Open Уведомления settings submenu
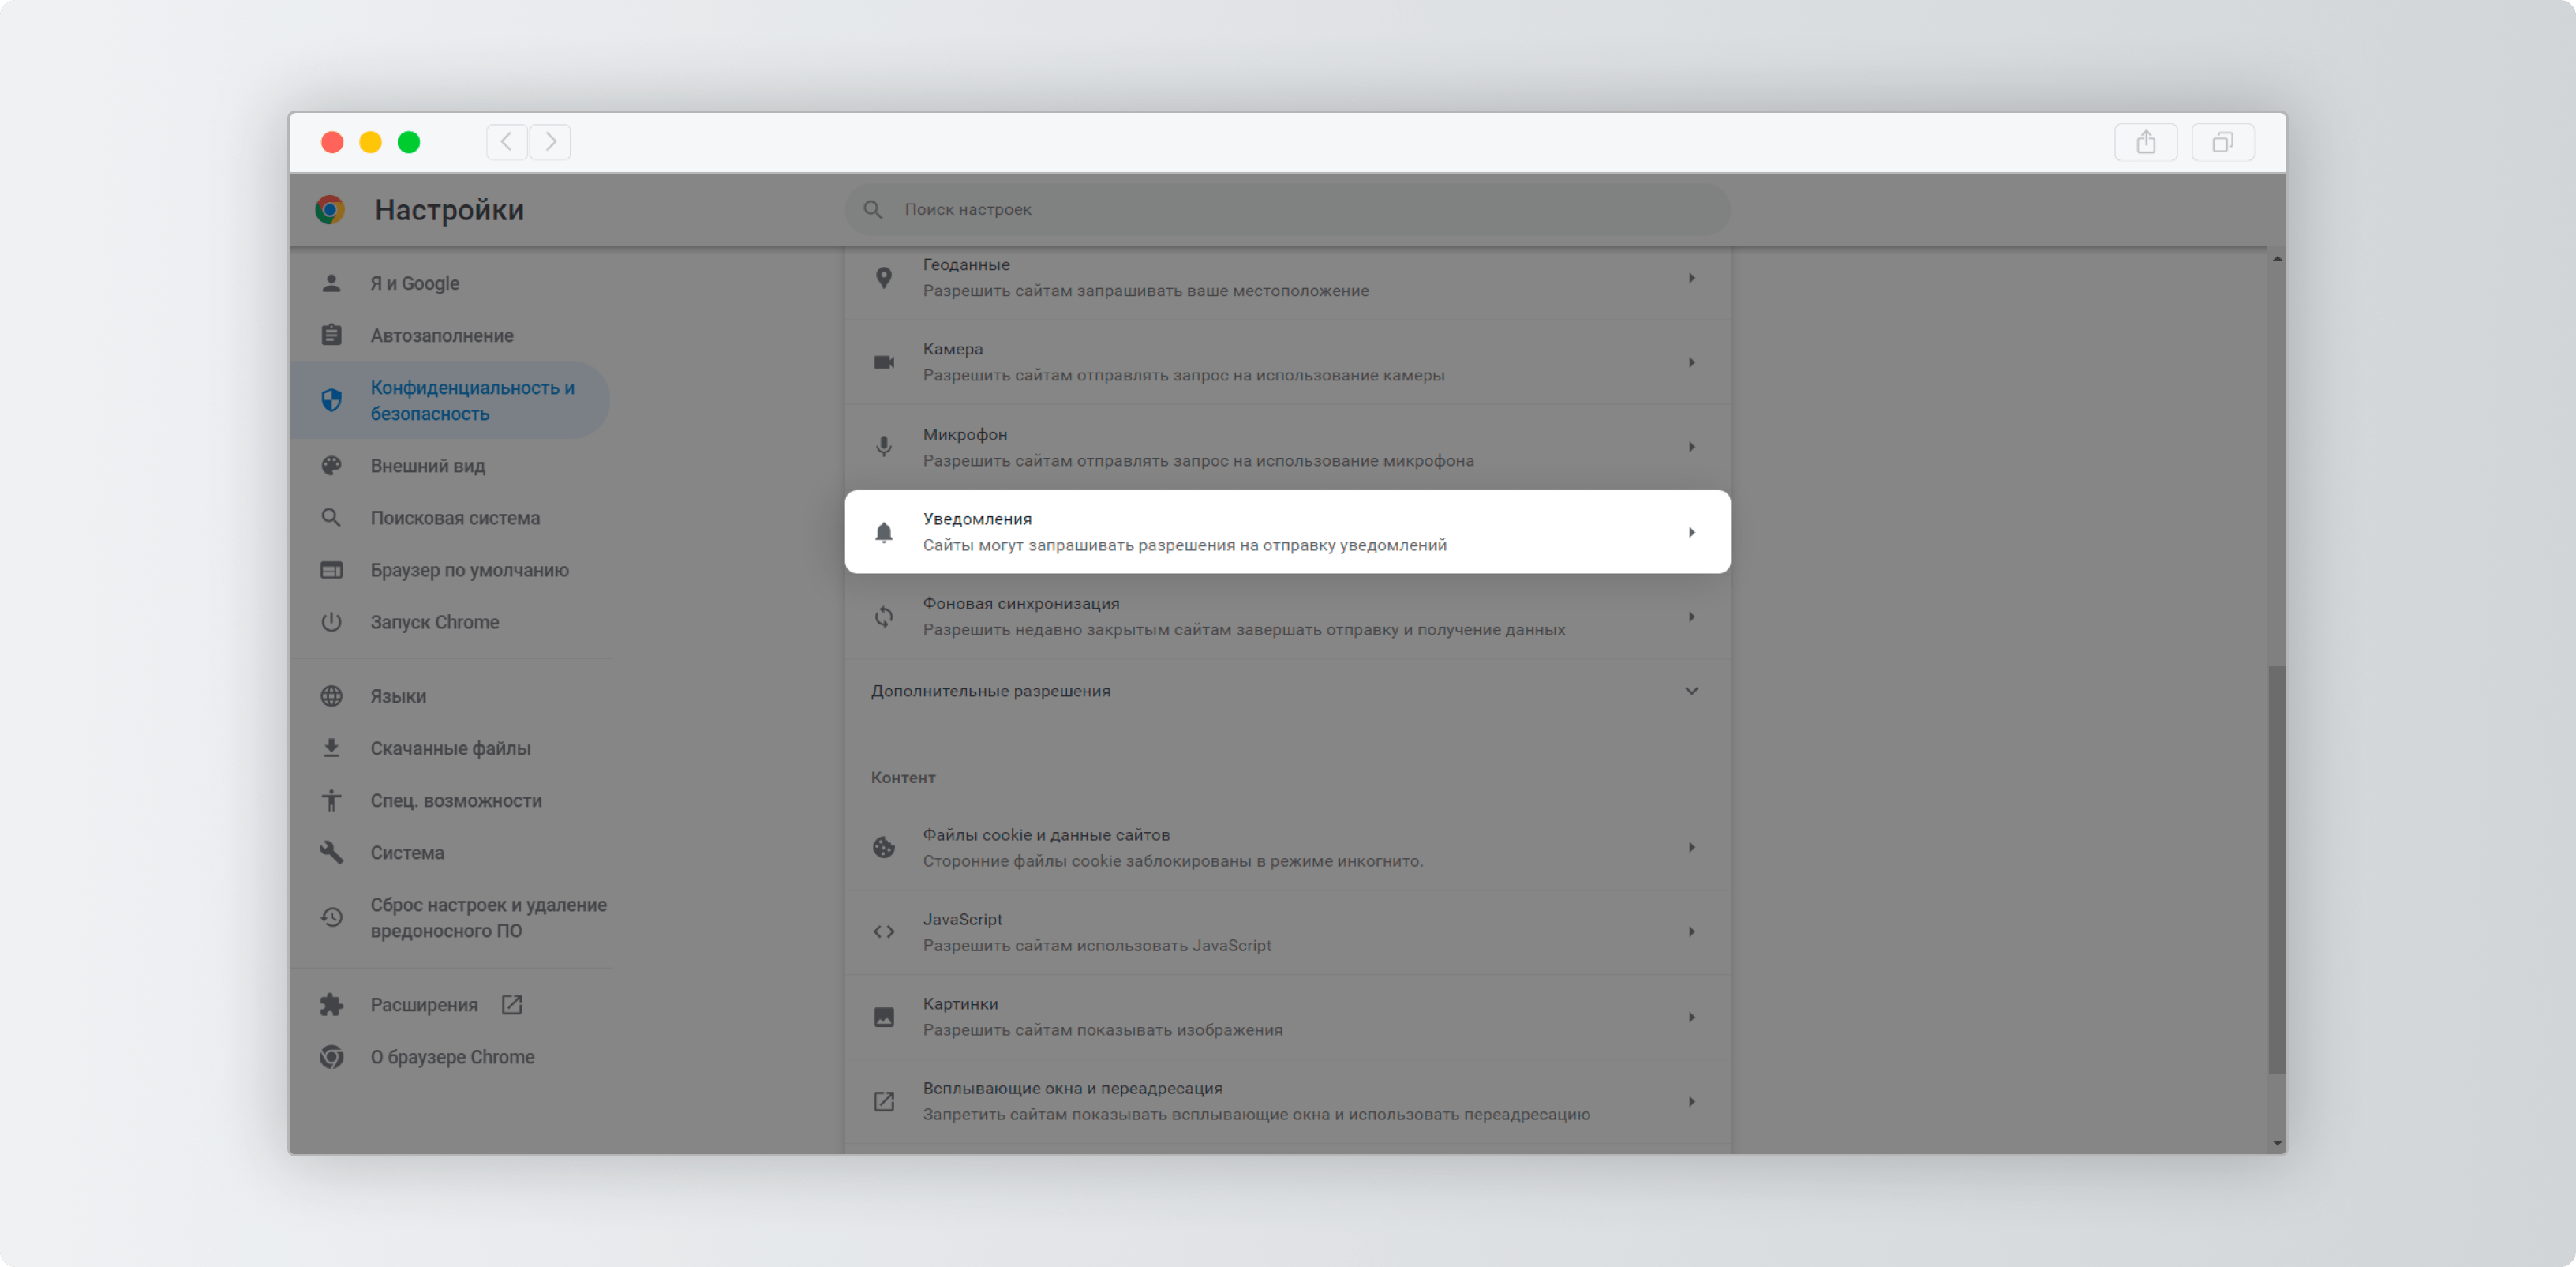 1286,530
